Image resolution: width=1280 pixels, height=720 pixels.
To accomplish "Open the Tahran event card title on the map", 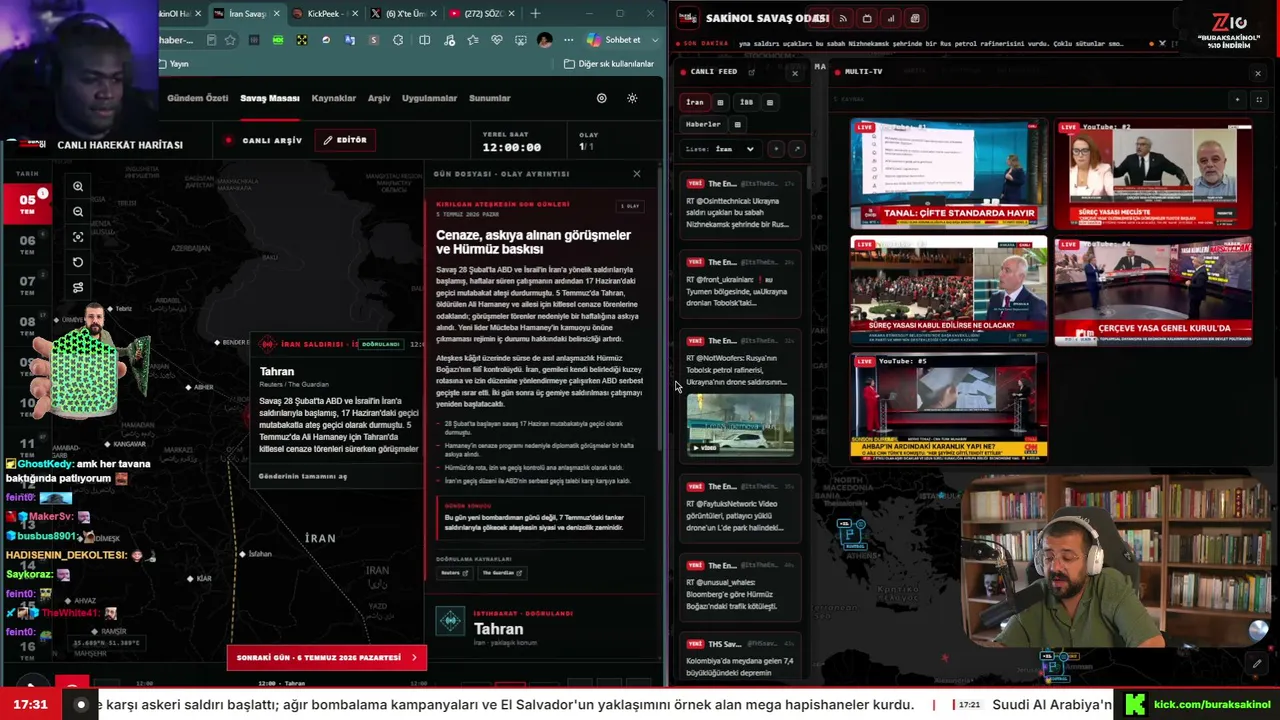I will pos(277,371).
